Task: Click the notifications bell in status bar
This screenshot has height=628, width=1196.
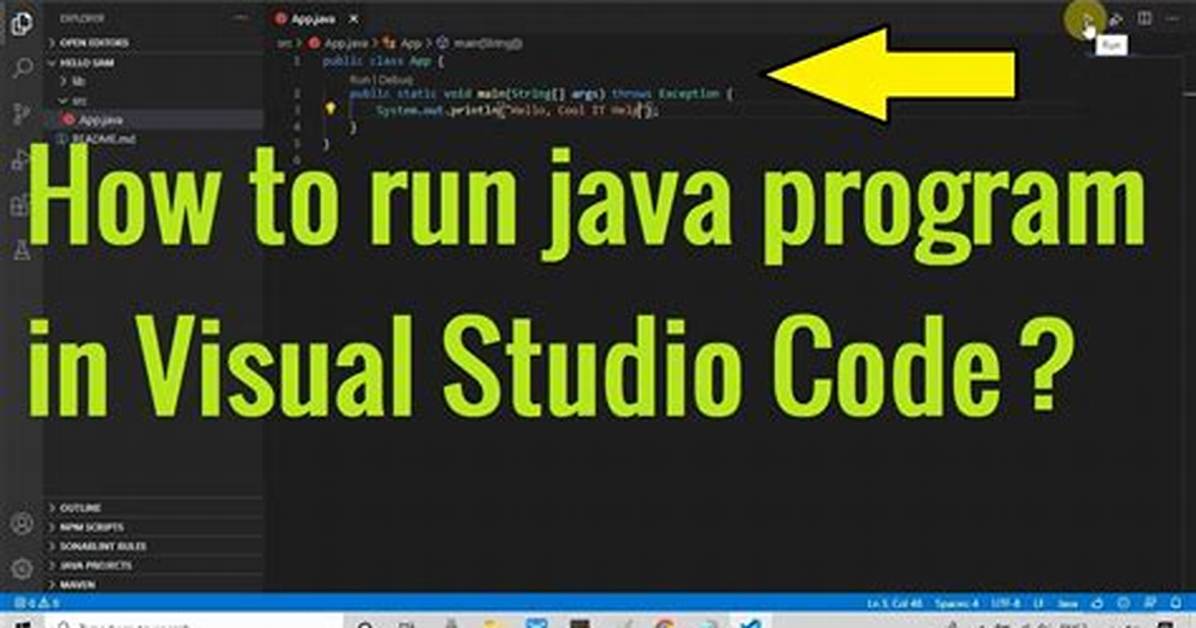Action: click(1175, 603)
